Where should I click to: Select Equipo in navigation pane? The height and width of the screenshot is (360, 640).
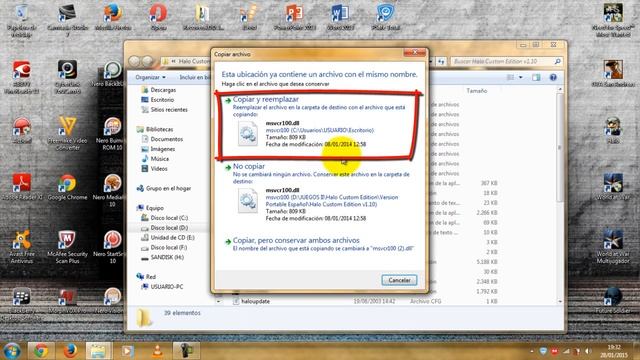pyautogui.click(x=150, y=208)
